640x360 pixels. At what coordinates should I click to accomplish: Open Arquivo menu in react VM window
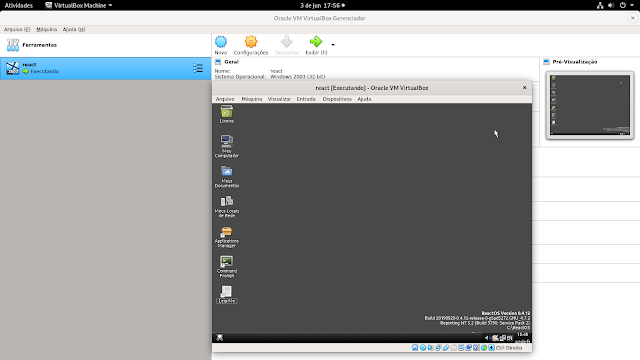tap(225, 99)
